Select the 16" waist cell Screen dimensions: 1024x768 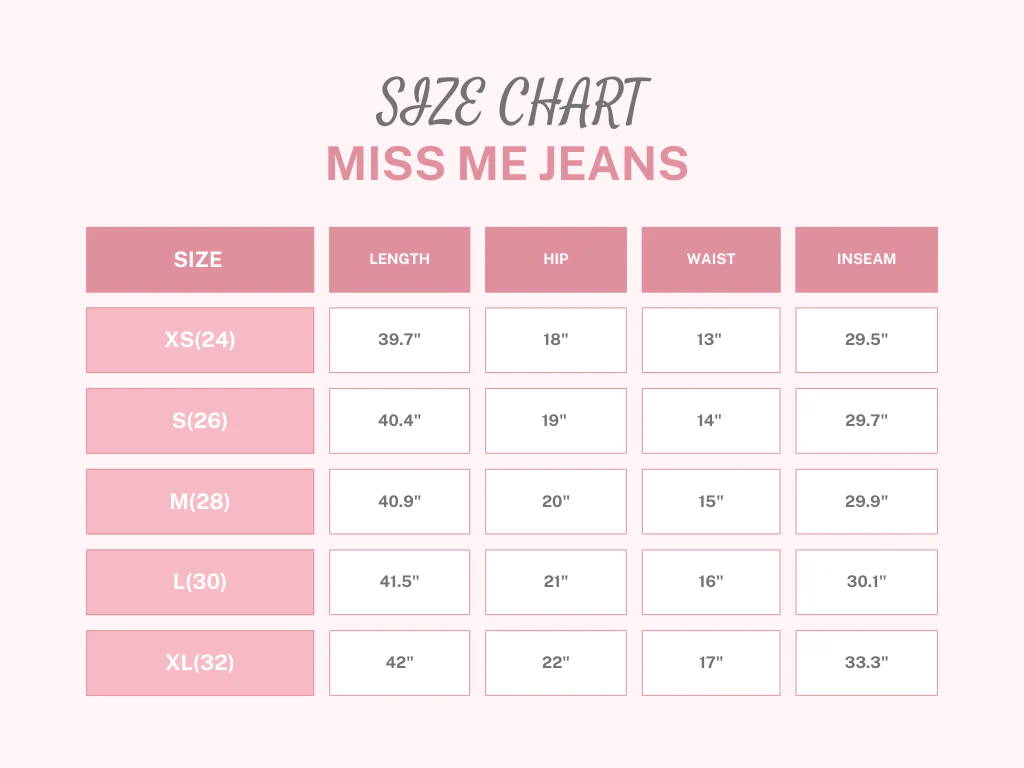[x=710, y=582]
